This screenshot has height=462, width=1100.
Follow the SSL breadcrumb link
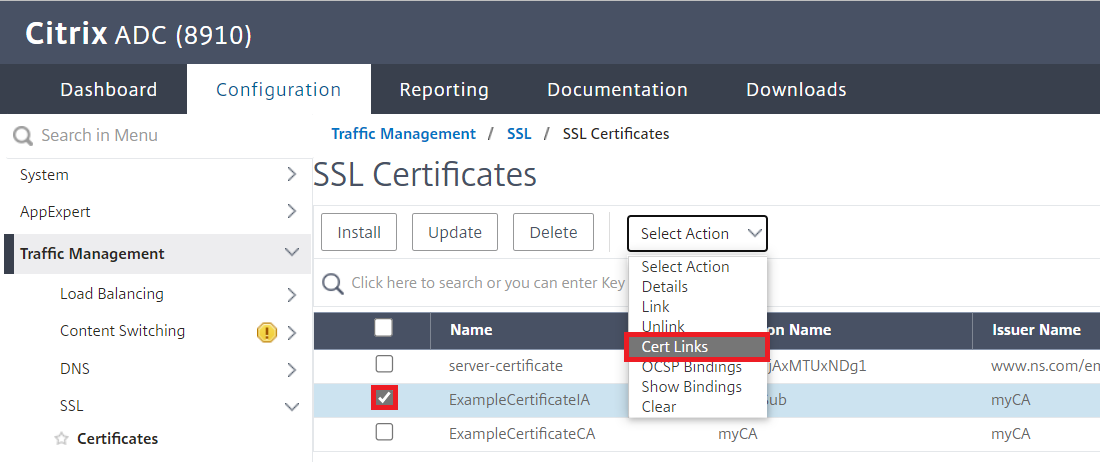tap(519, 134)
